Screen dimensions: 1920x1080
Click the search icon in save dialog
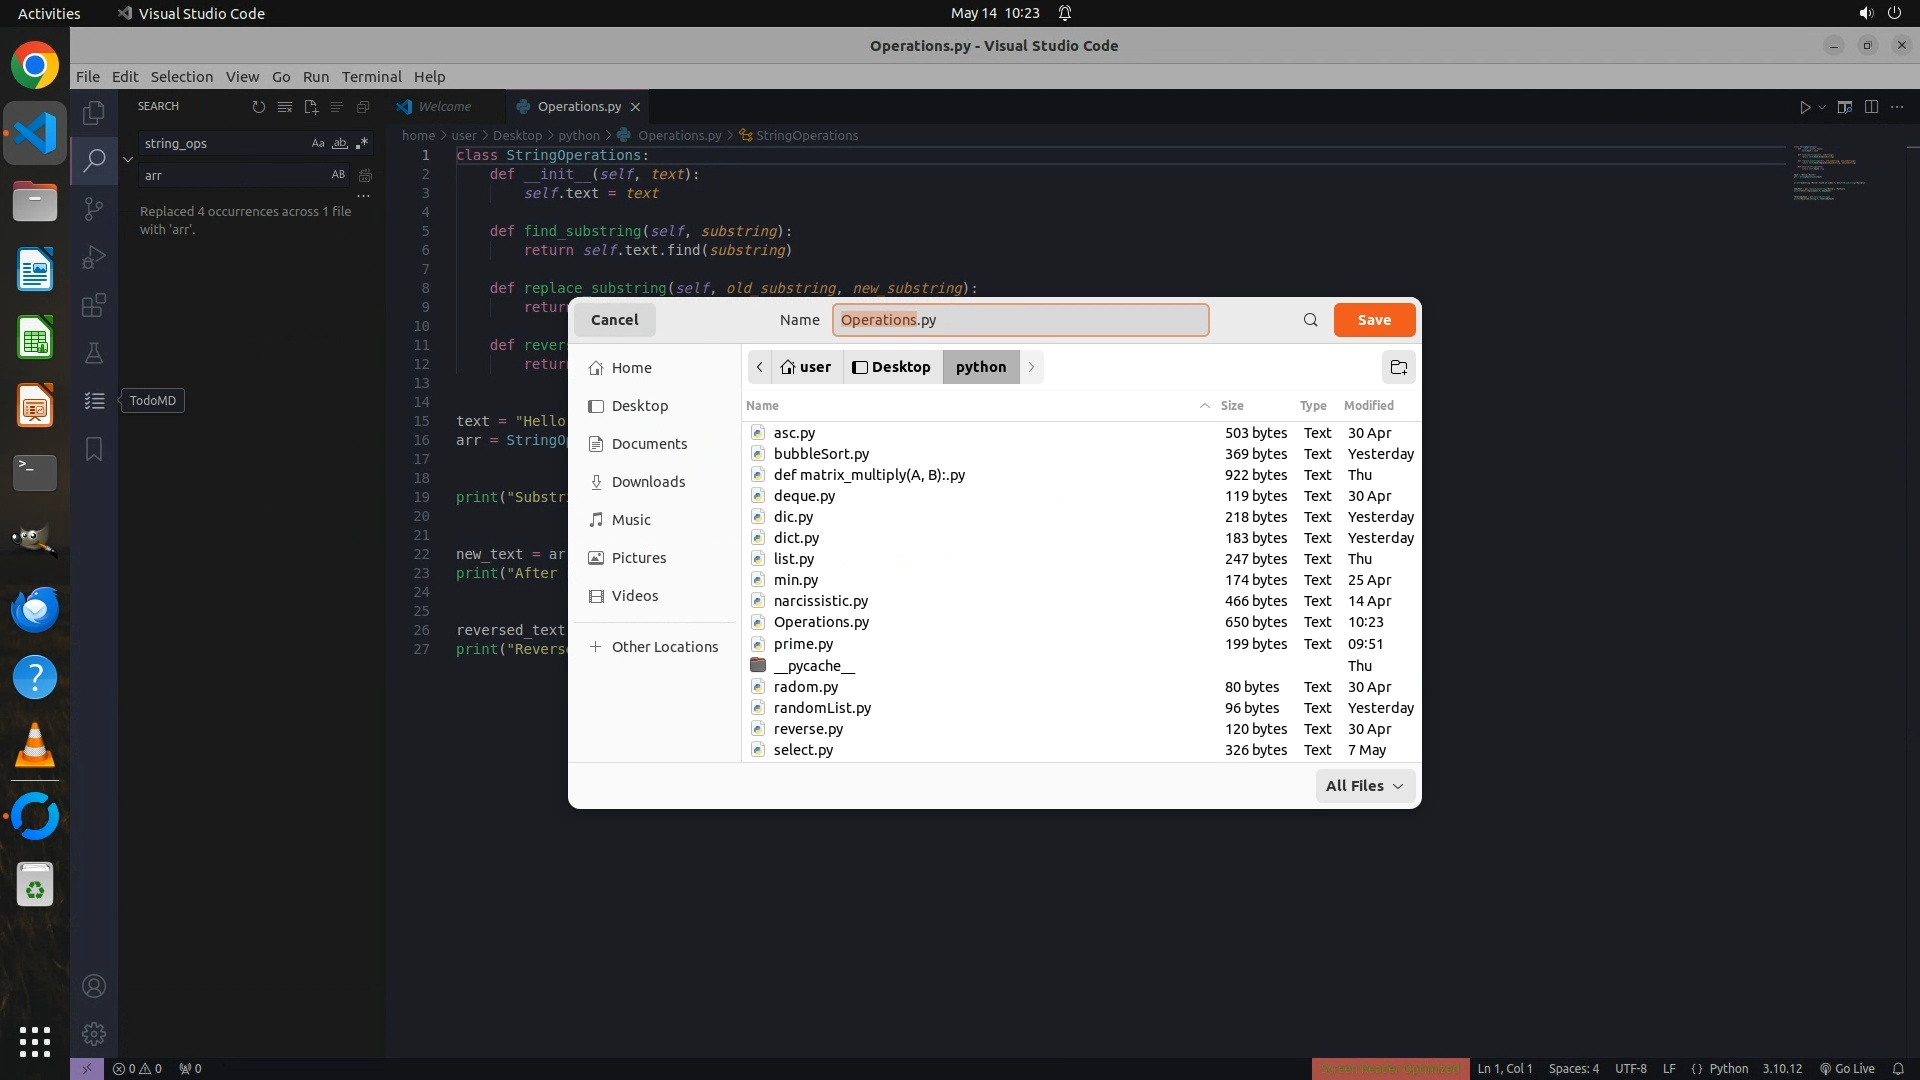(1310, 320)
